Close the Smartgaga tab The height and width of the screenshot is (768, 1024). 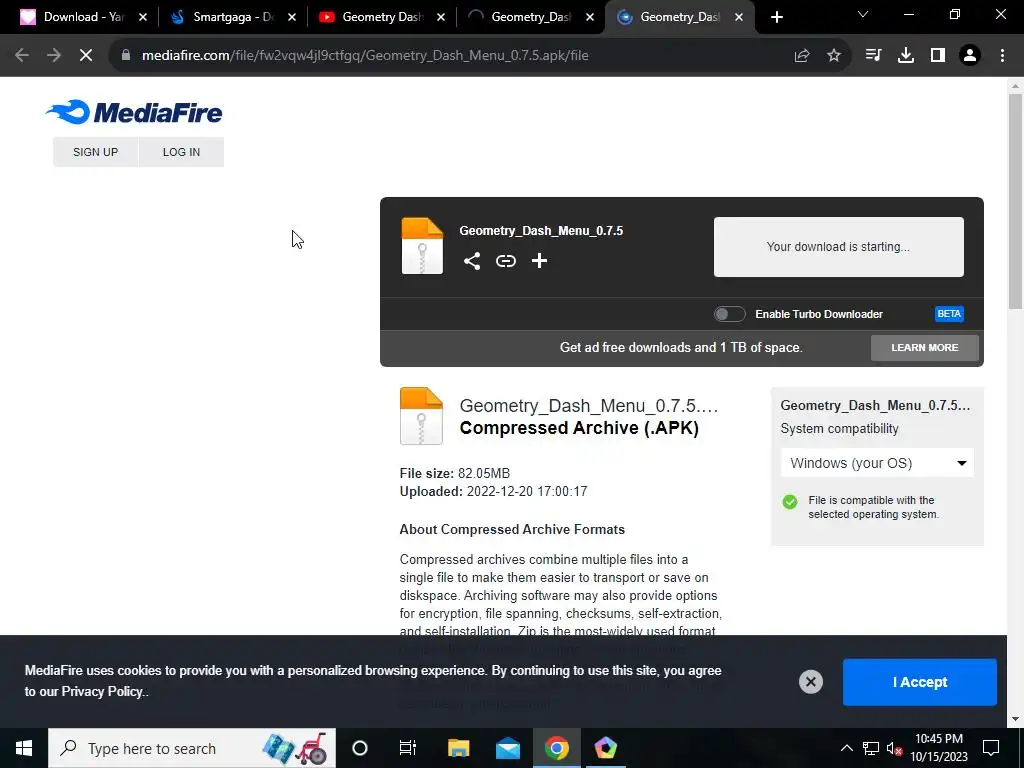(292, 17)
